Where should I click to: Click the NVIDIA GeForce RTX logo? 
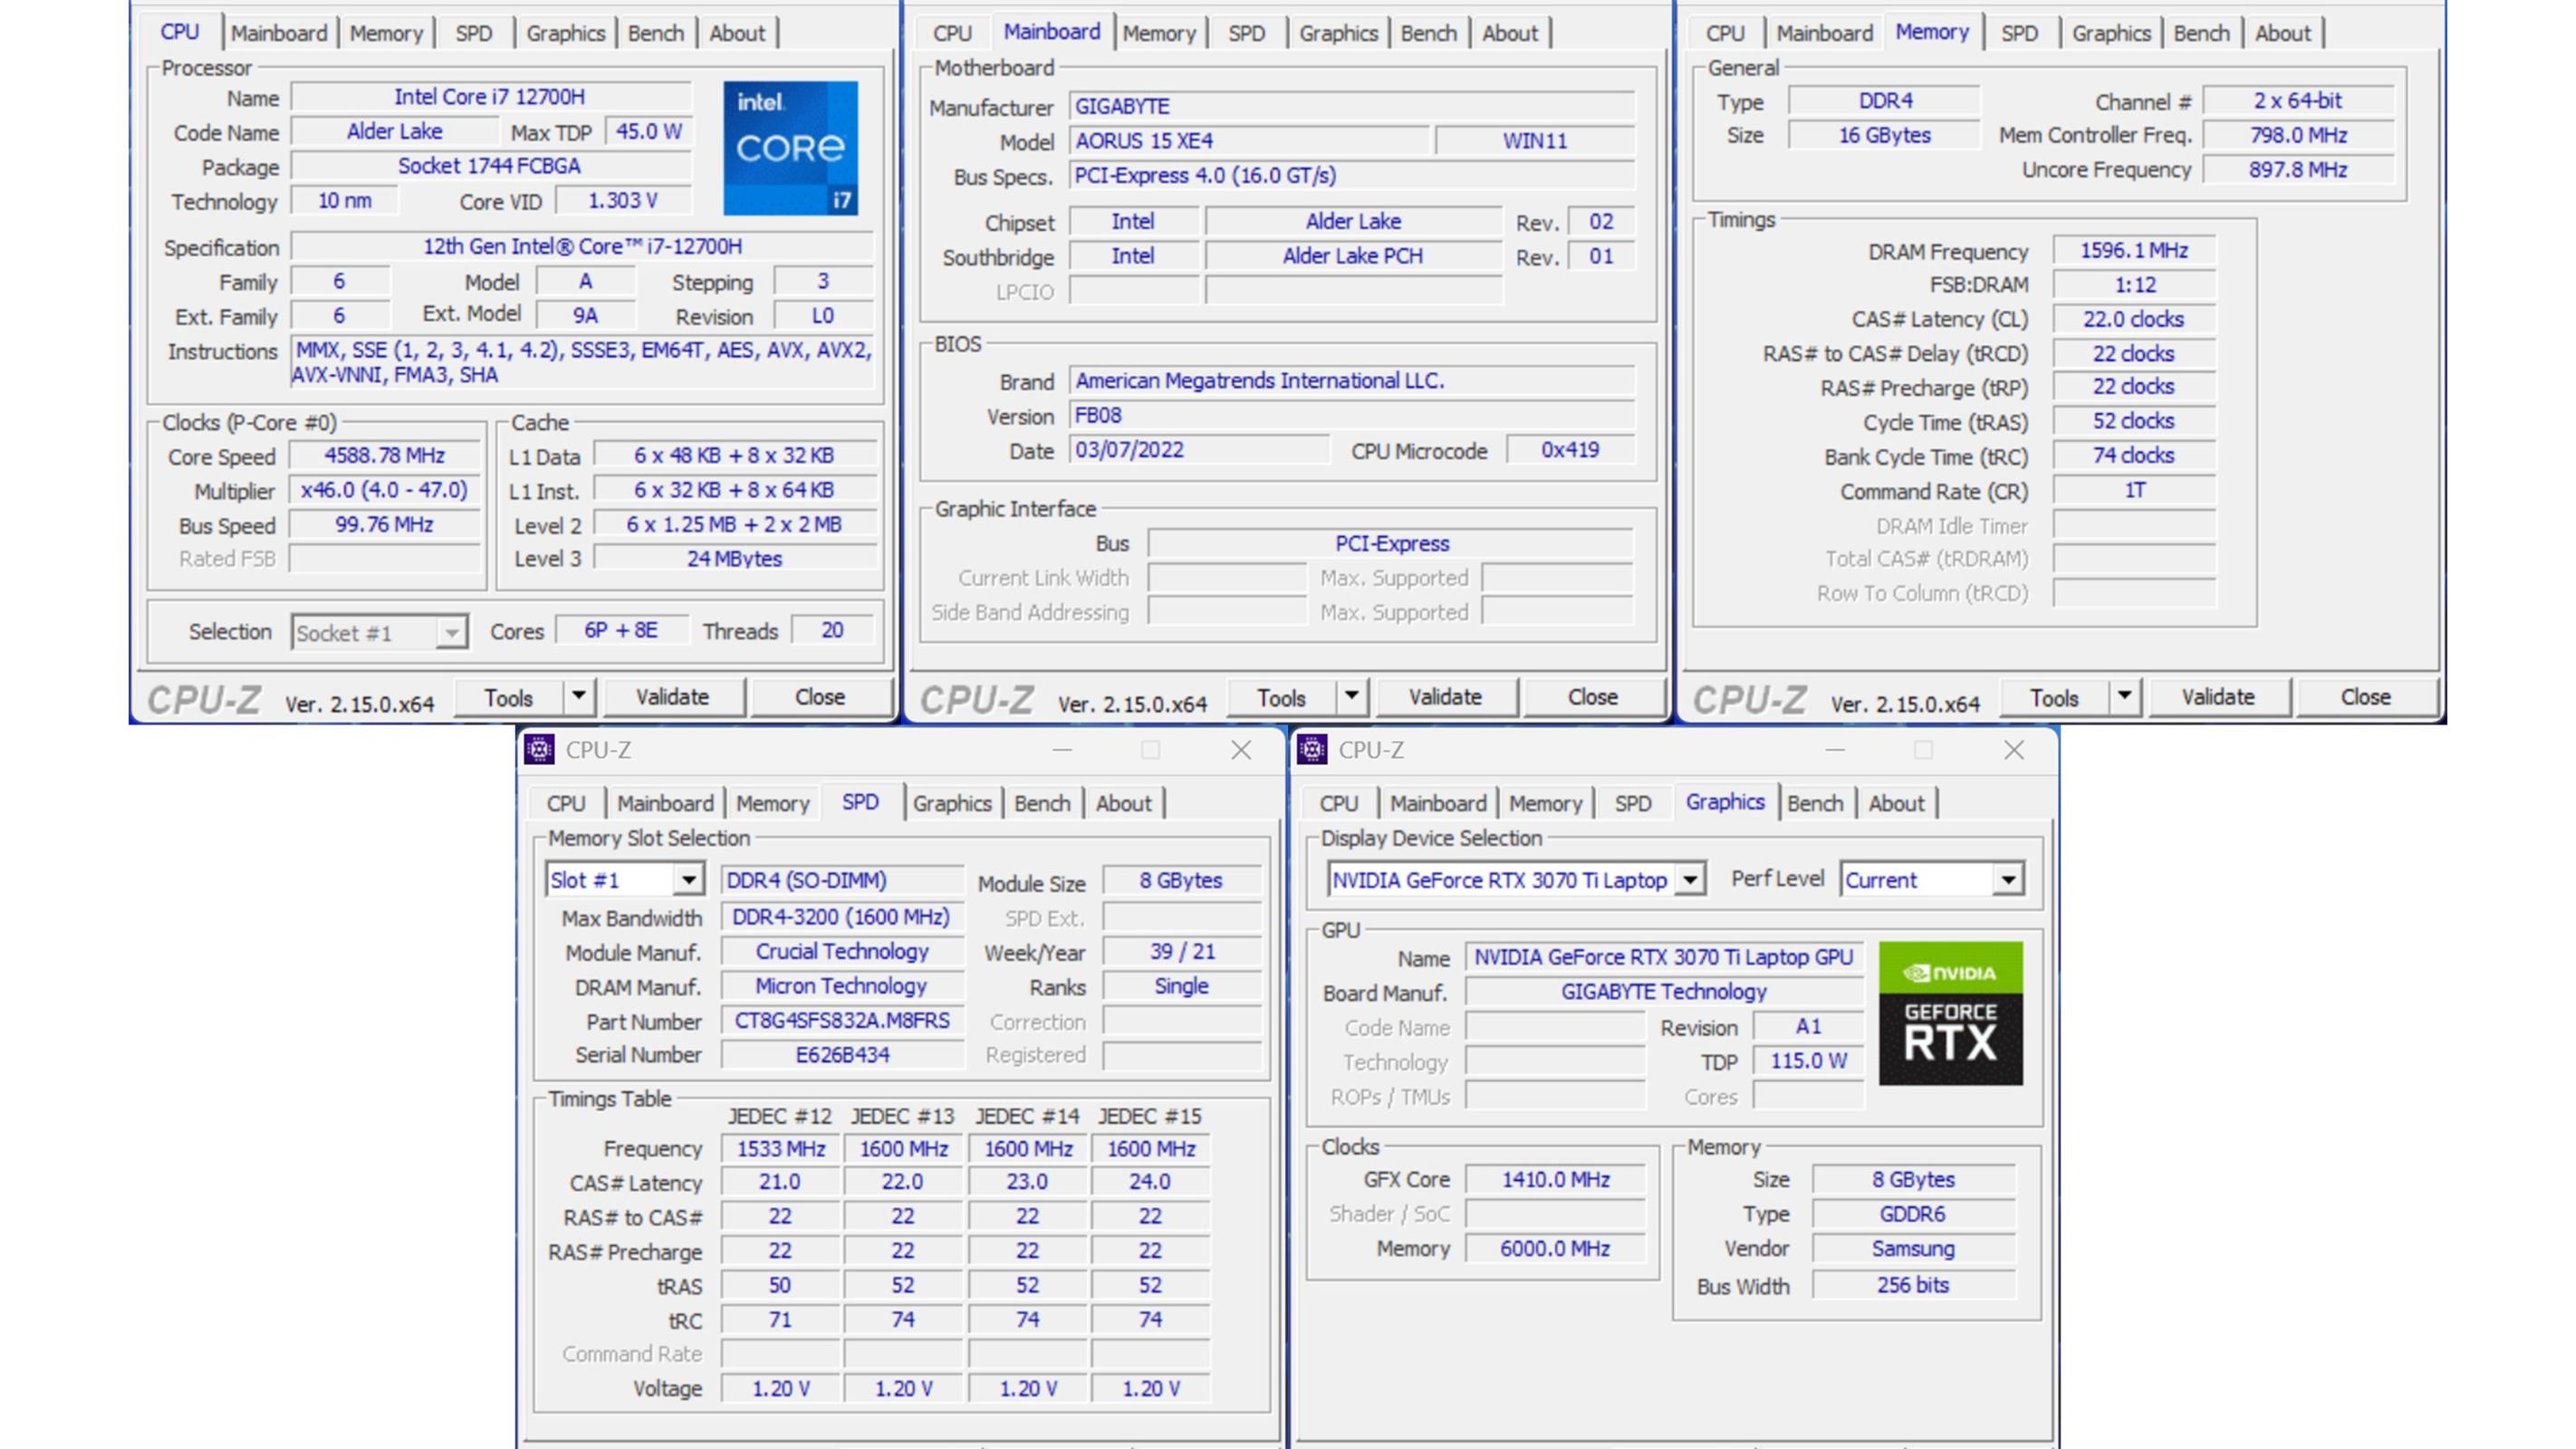point(1950,1013)
